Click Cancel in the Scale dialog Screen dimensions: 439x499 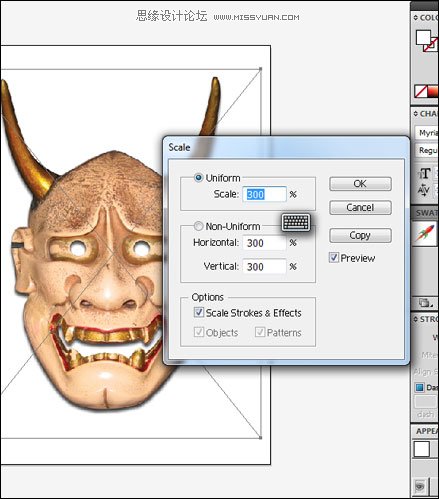(x=360, y=207)
